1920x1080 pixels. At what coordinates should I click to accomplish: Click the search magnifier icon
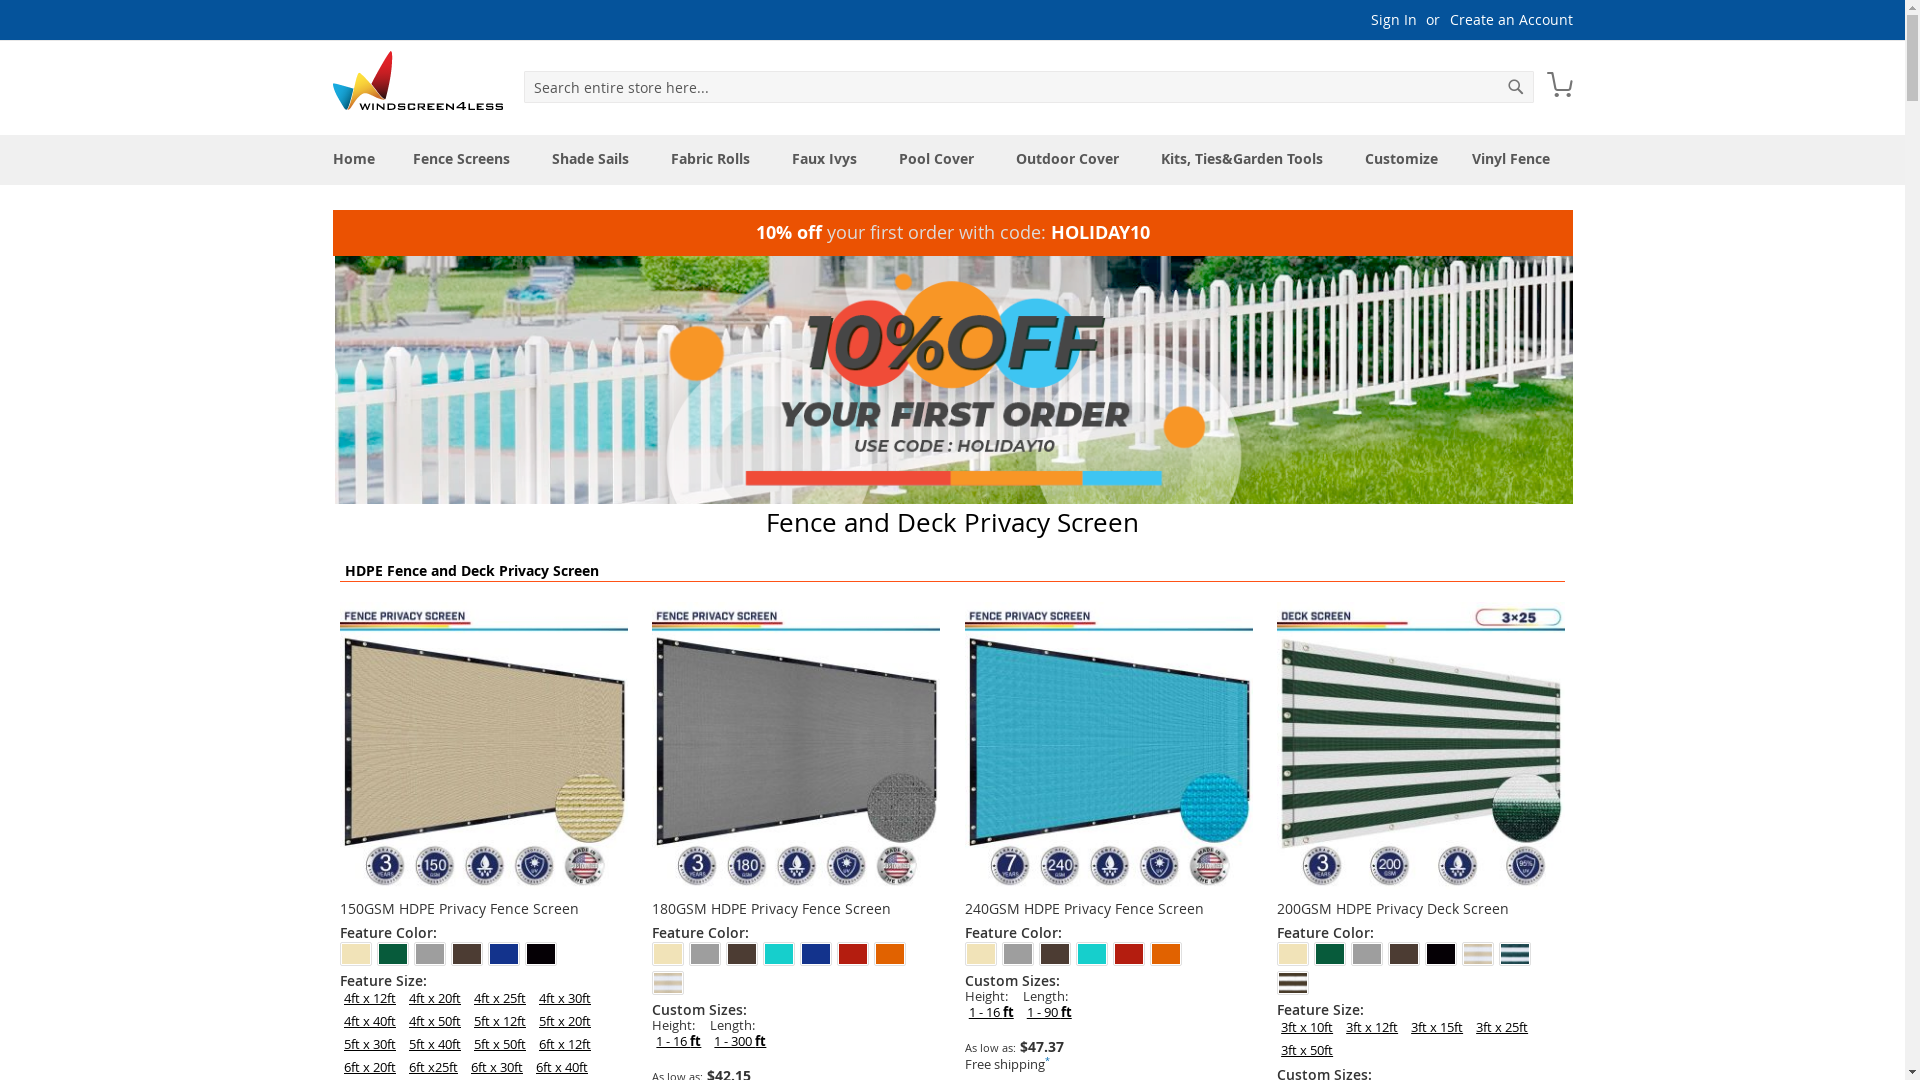1515,87
